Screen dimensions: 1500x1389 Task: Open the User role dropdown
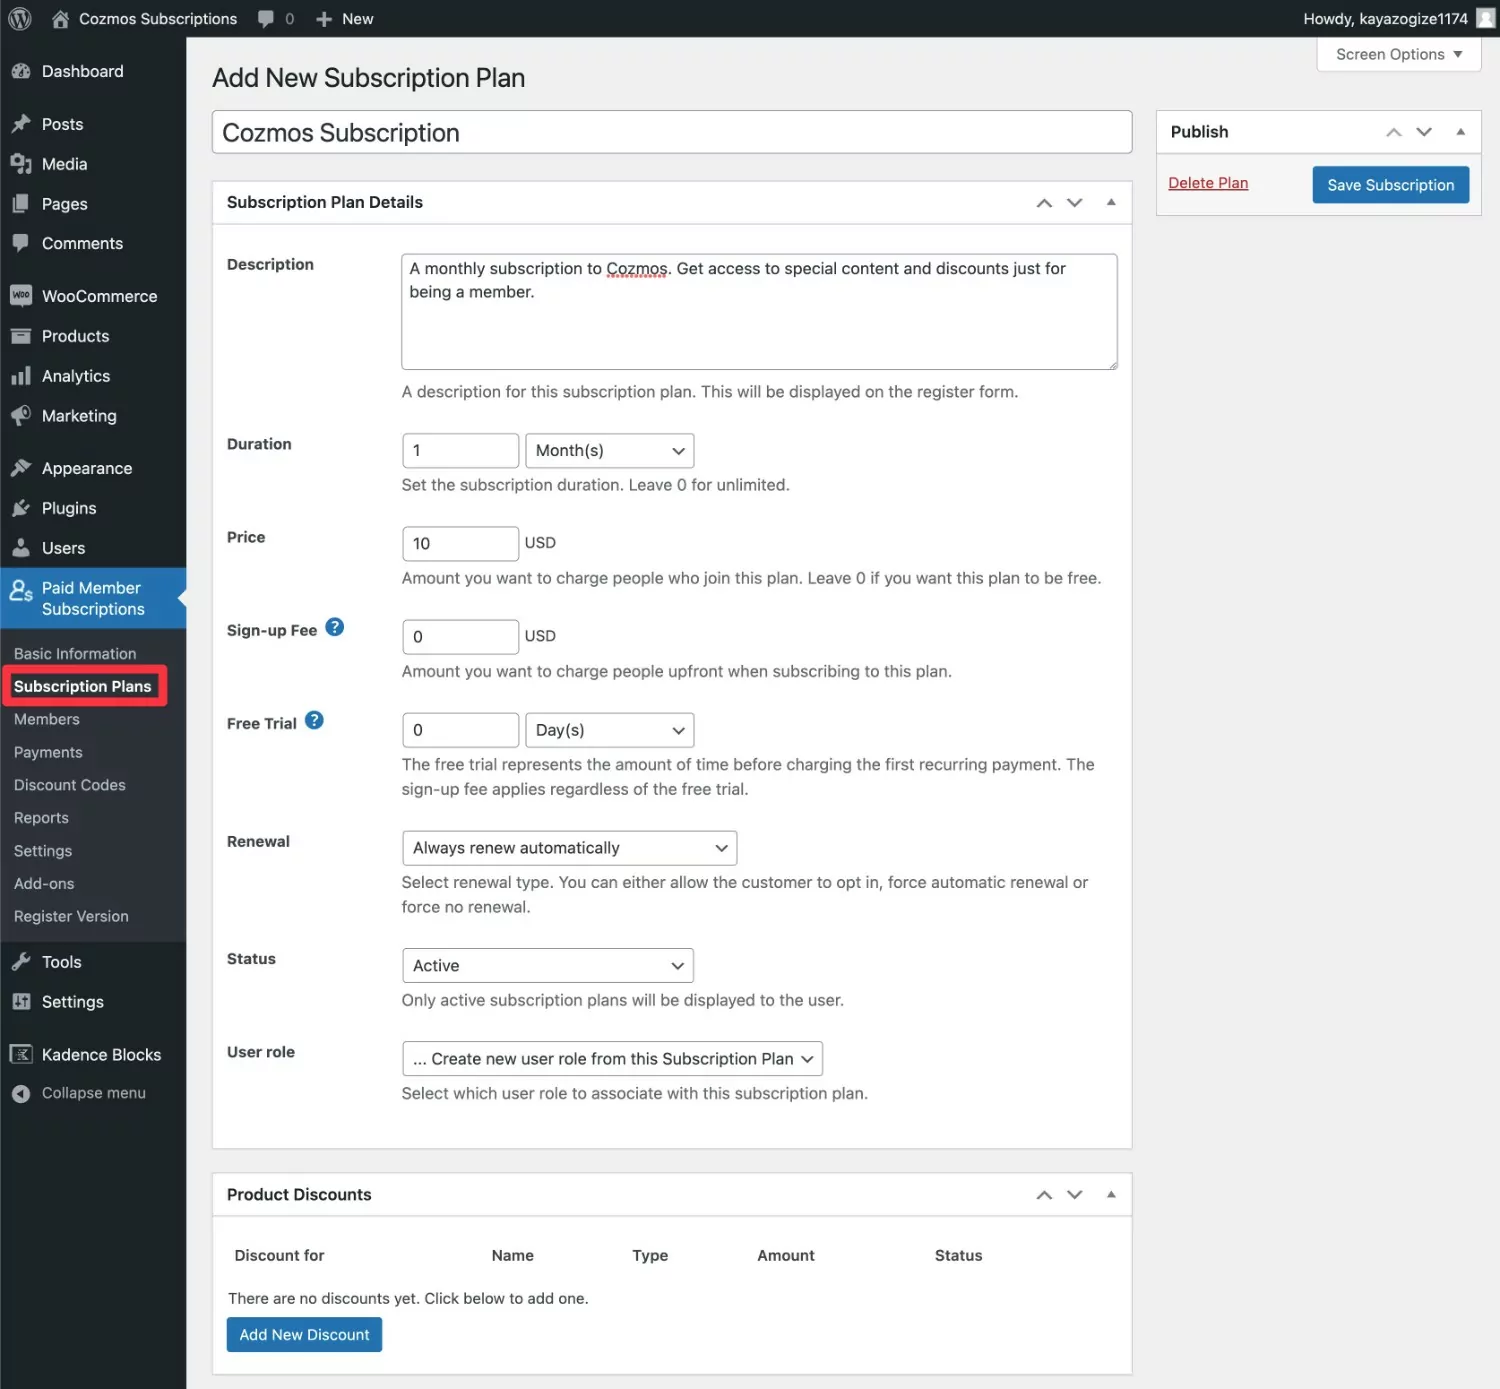(612, 1059)
